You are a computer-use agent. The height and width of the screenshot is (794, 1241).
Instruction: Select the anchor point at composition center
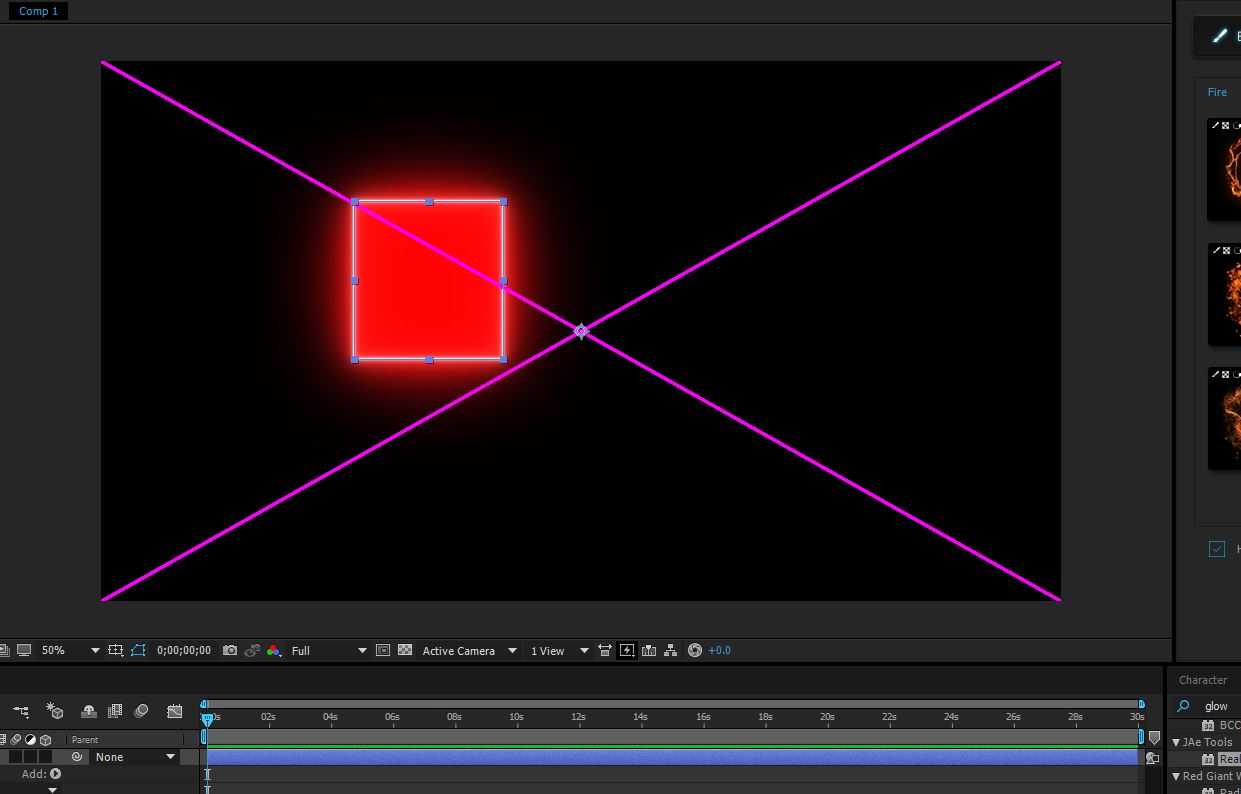pos(581,331)
